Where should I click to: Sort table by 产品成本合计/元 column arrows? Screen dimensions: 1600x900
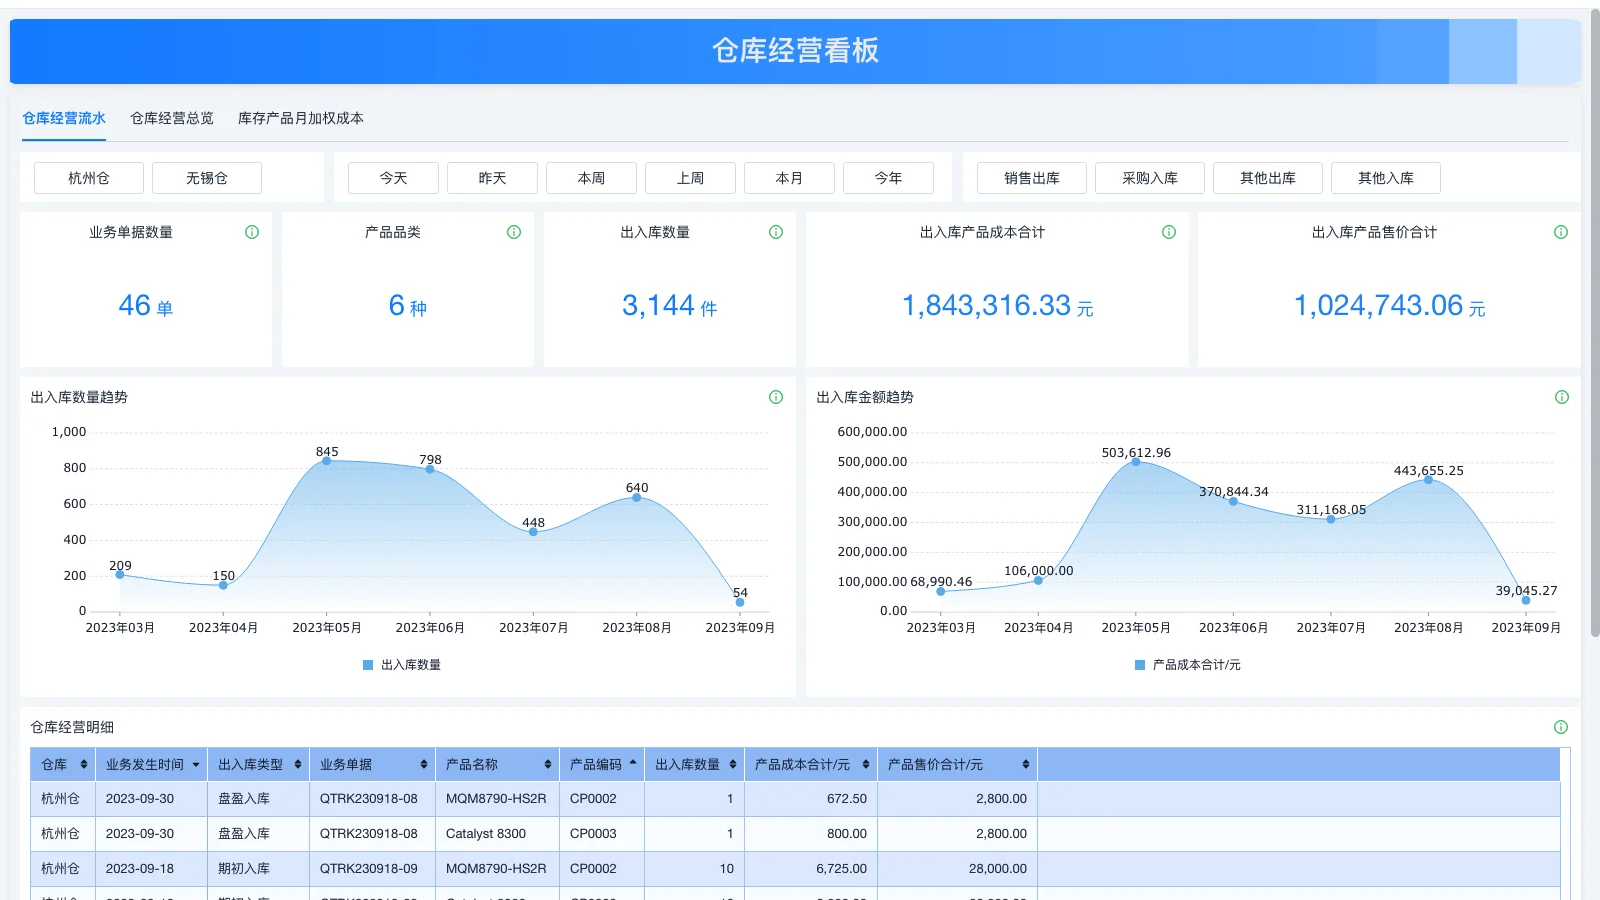866,764
